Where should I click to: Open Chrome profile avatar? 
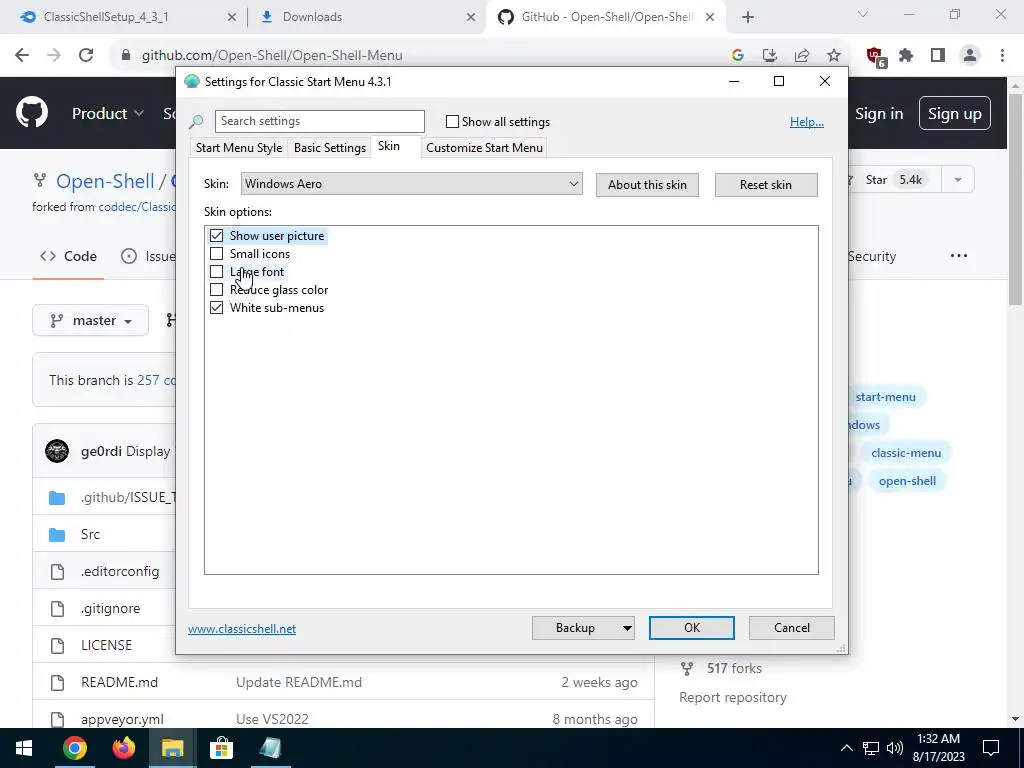point(970,56)
